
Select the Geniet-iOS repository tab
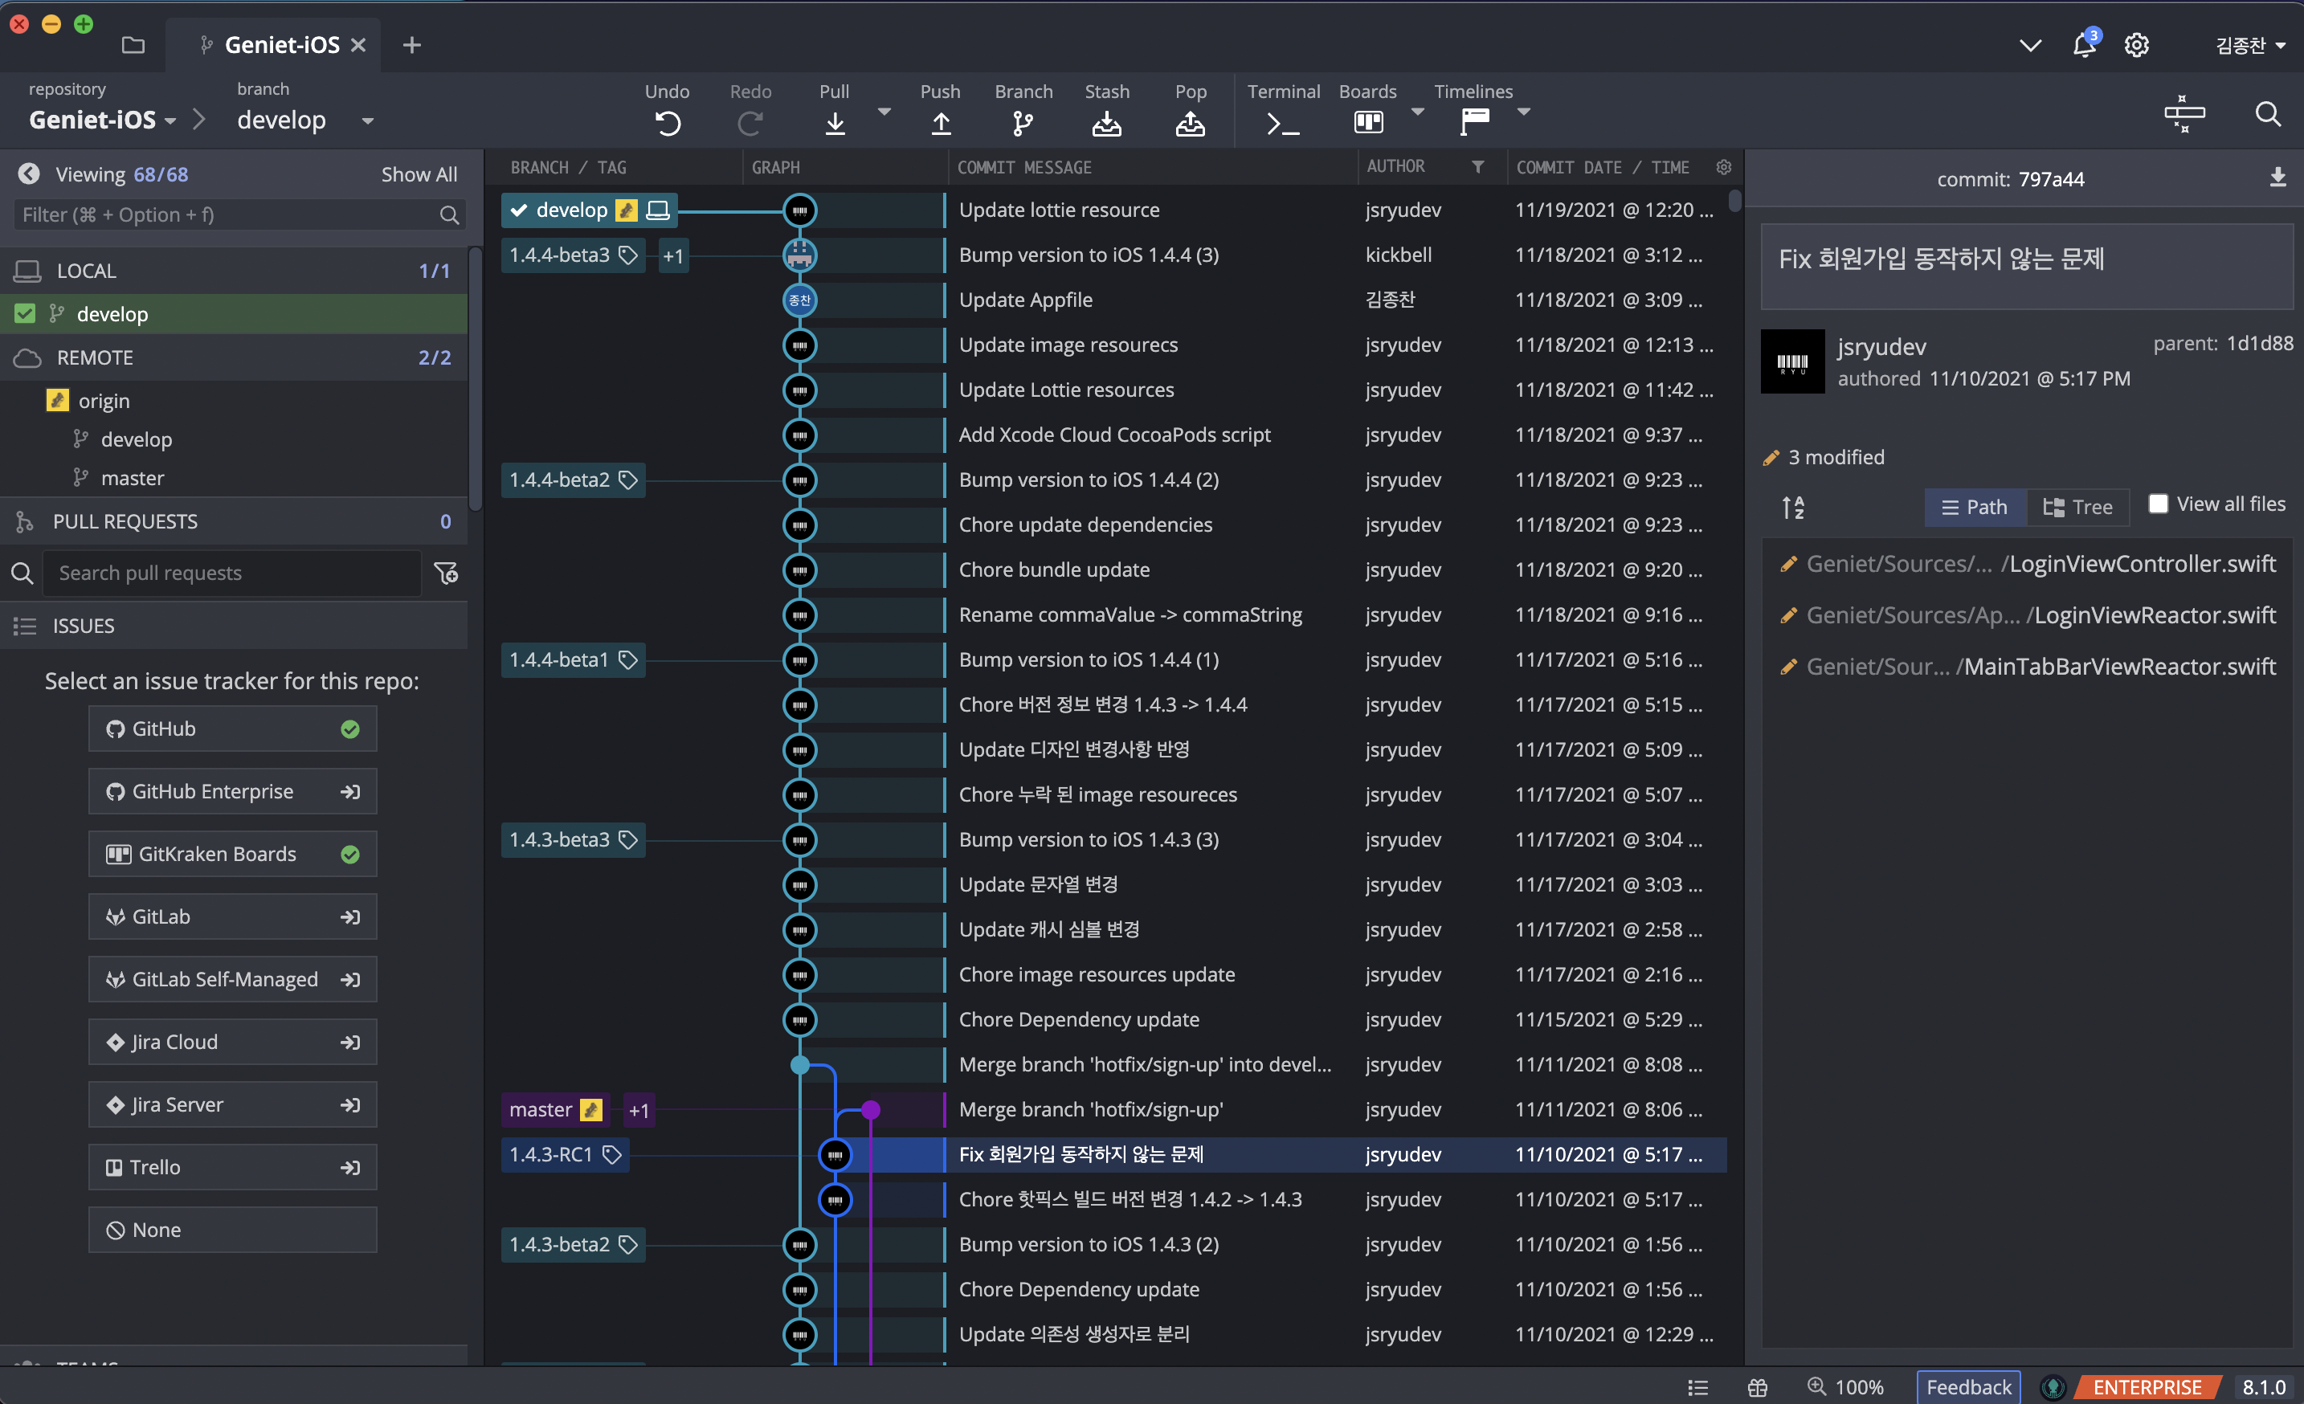281,45
